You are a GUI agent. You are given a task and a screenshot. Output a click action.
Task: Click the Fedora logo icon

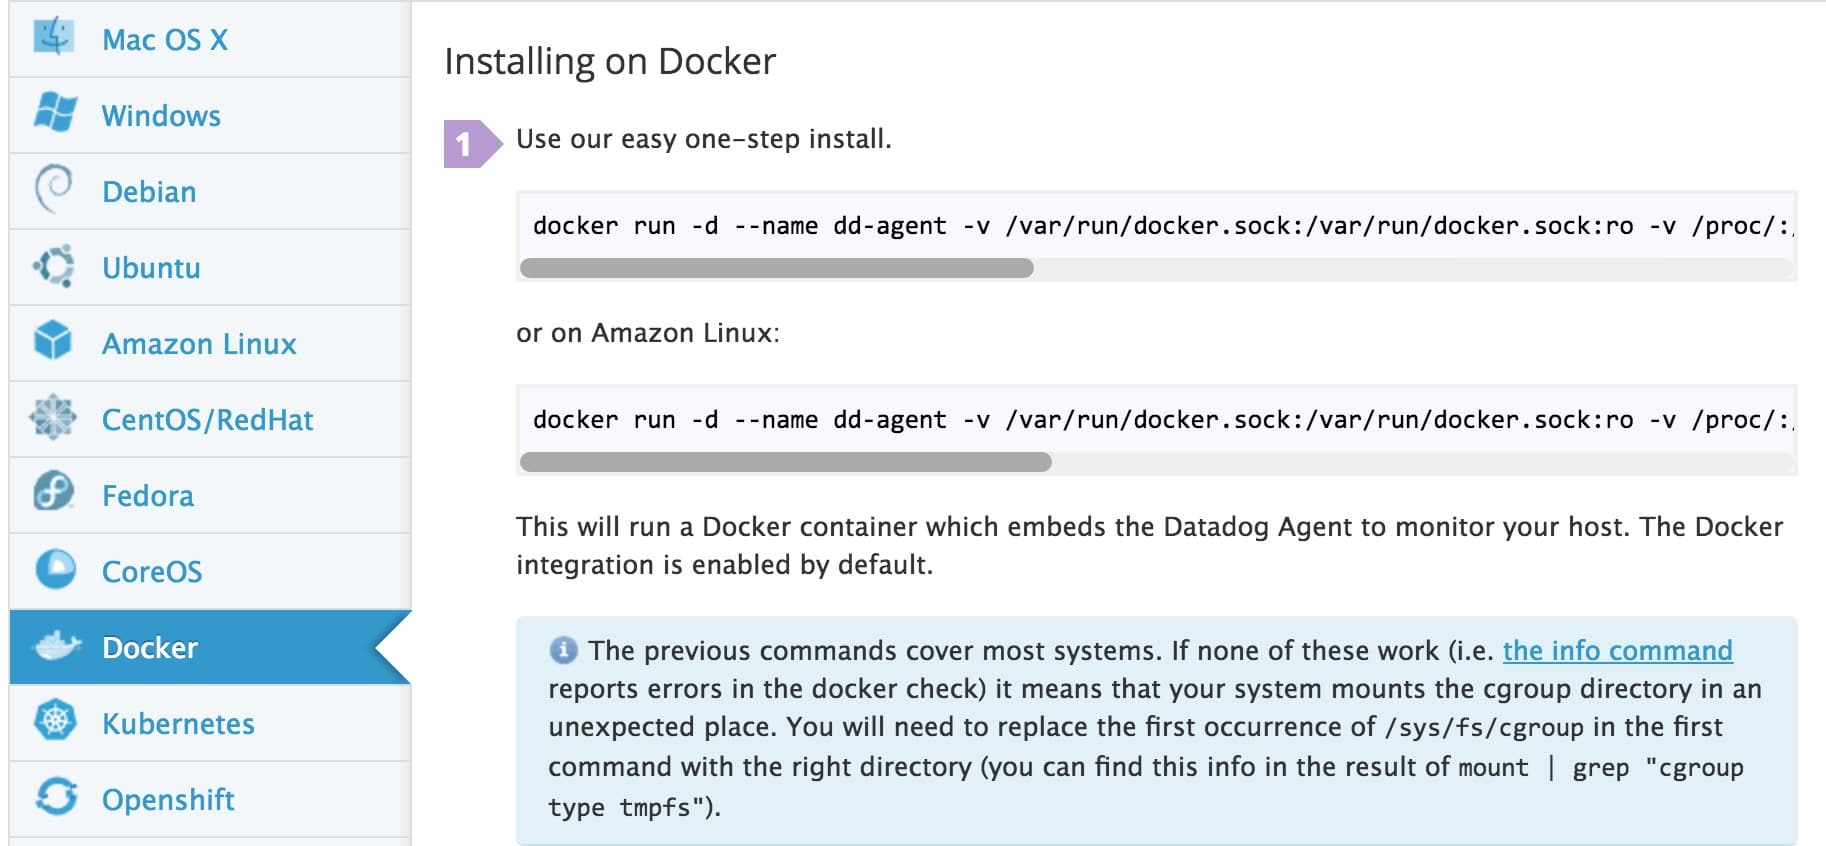pyautogui.click(x=54, y=492)
